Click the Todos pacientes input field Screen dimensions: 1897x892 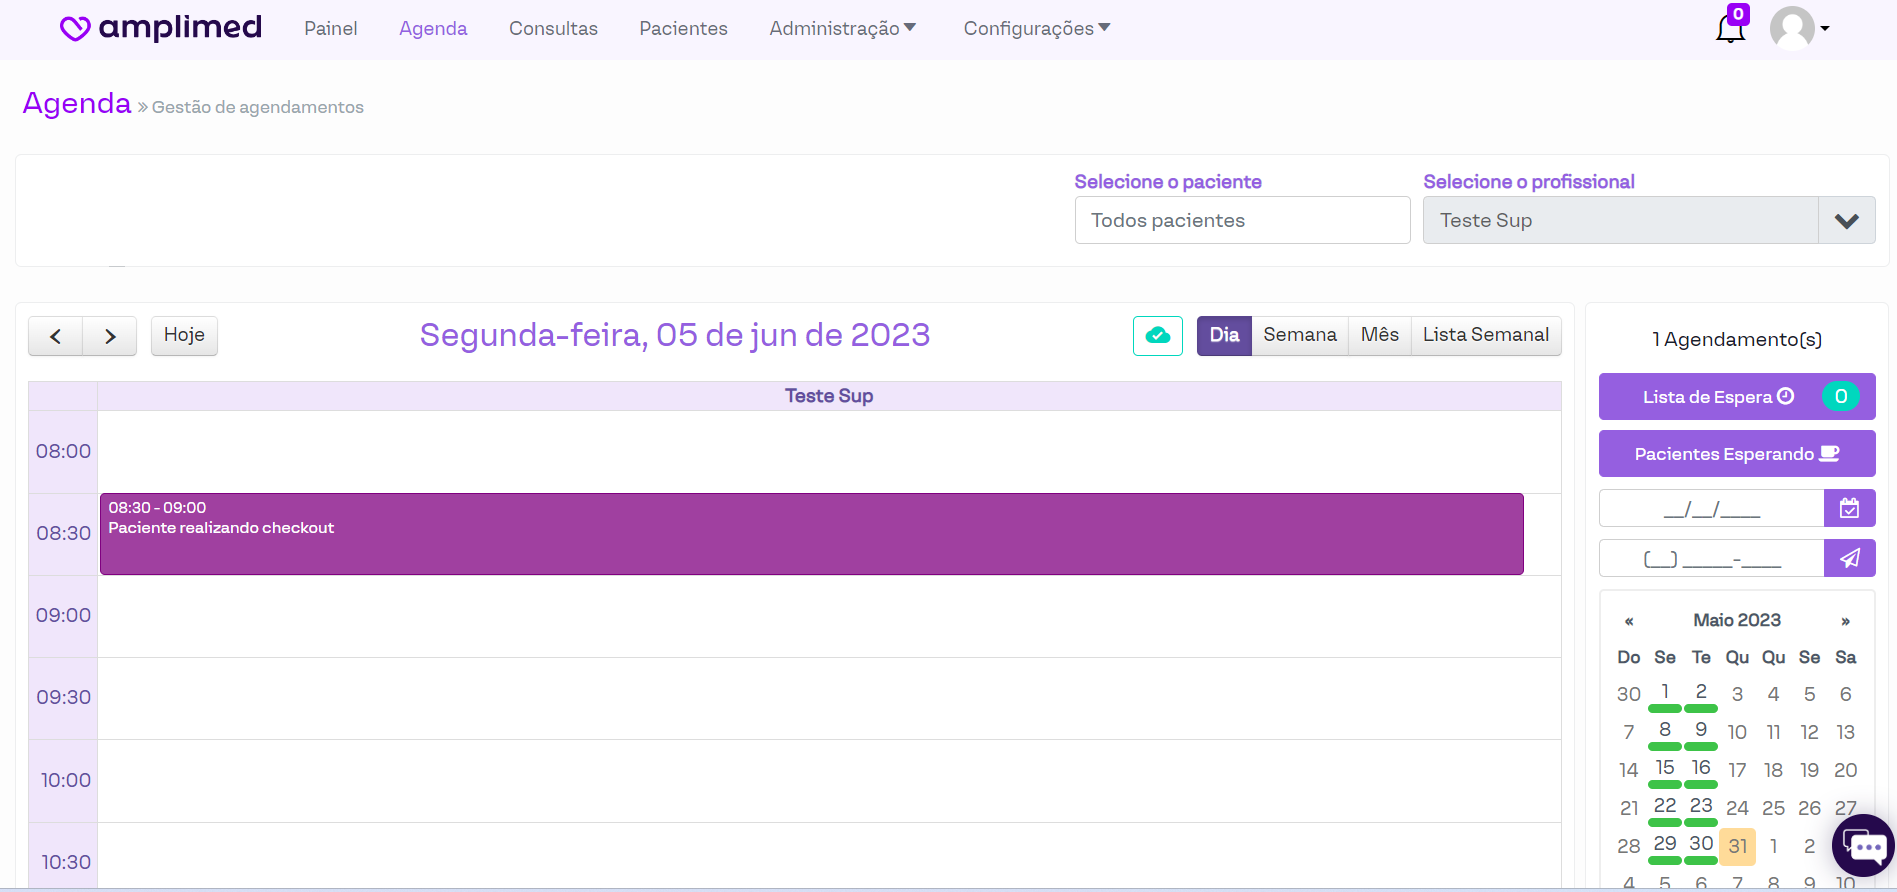pyautogui.click(x=1241, y=221)
